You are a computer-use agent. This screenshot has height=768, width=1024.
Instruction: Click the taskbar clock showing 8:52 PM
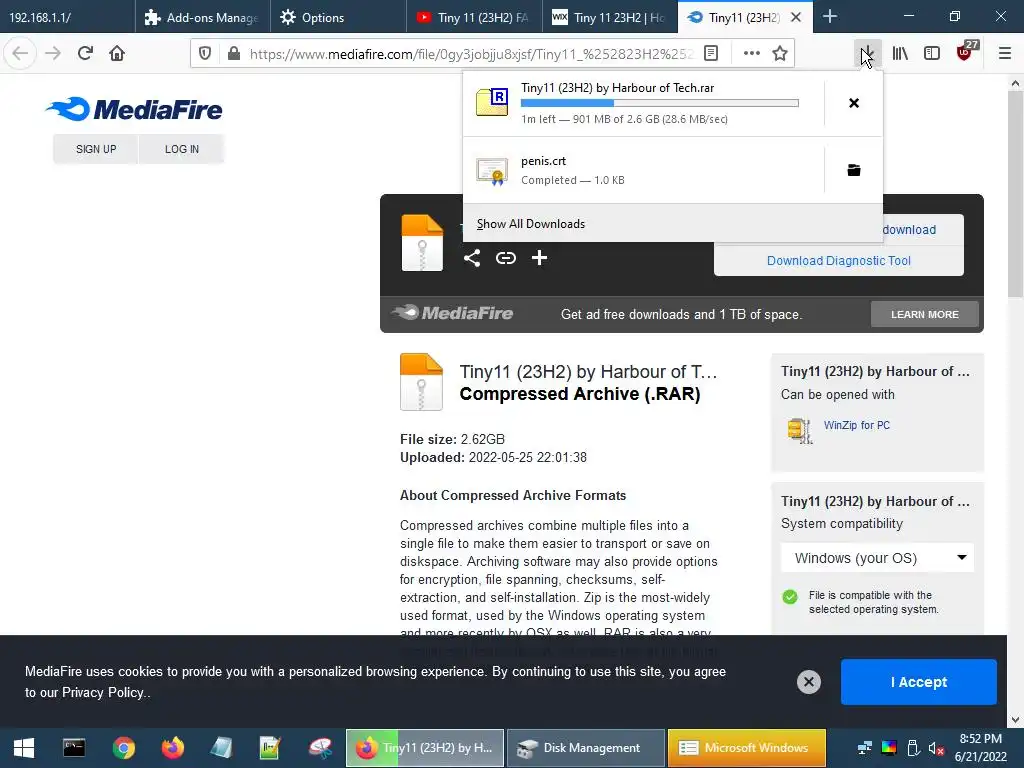click(980, 748)
